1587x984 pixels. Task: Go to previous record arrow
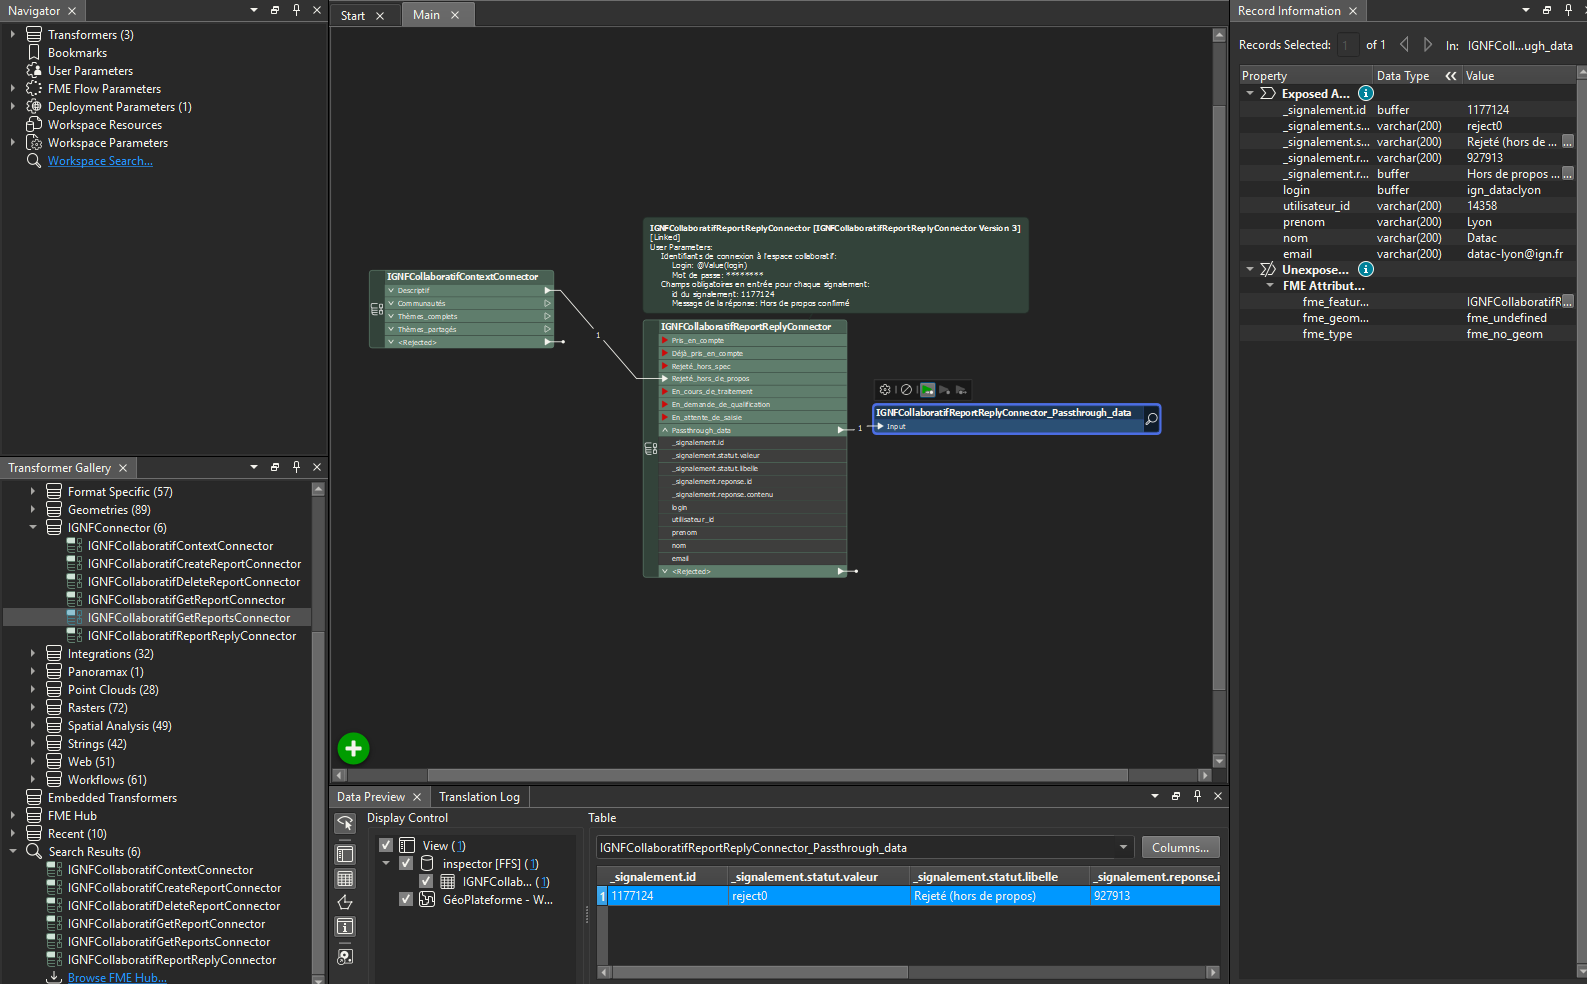[1404, 44]
